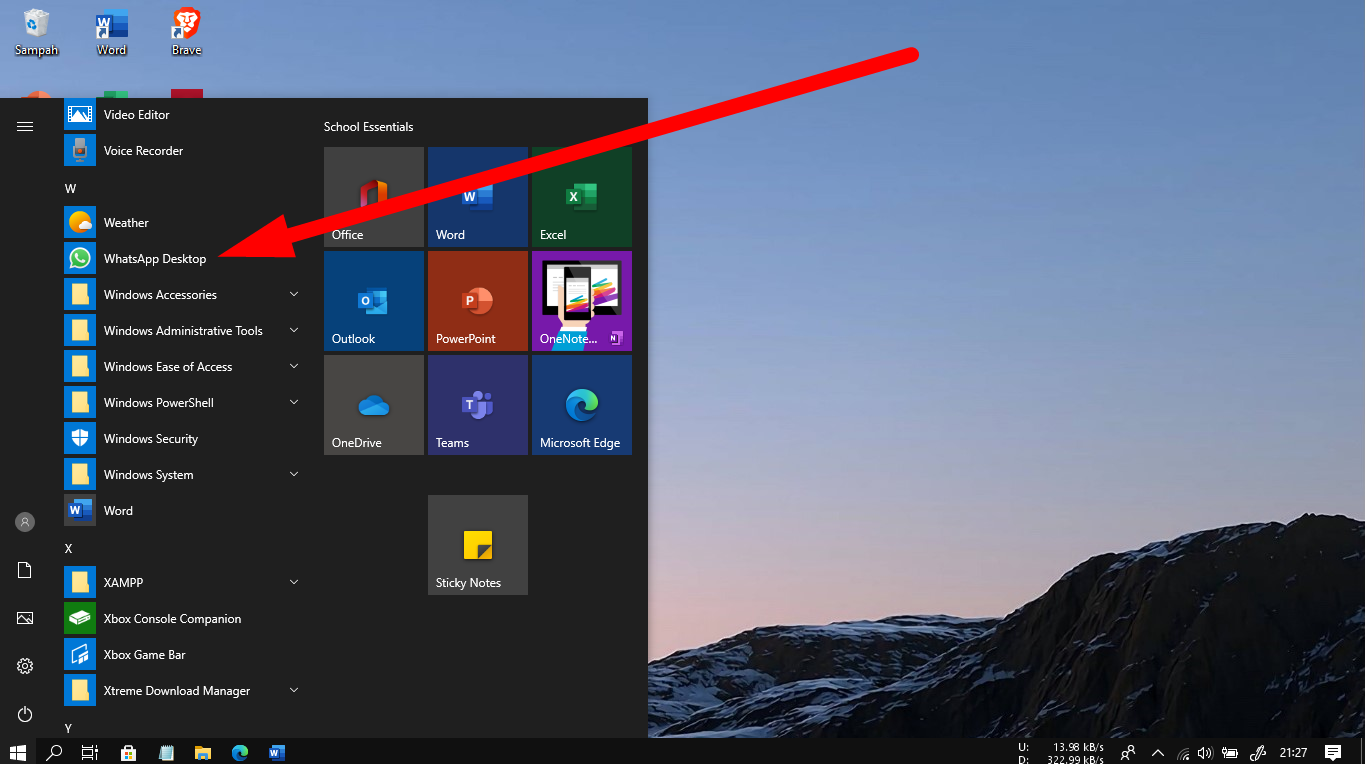1365x764 pixels.
Task: Open Pictures from the Start side rail
Action: [x=25, y=618]
